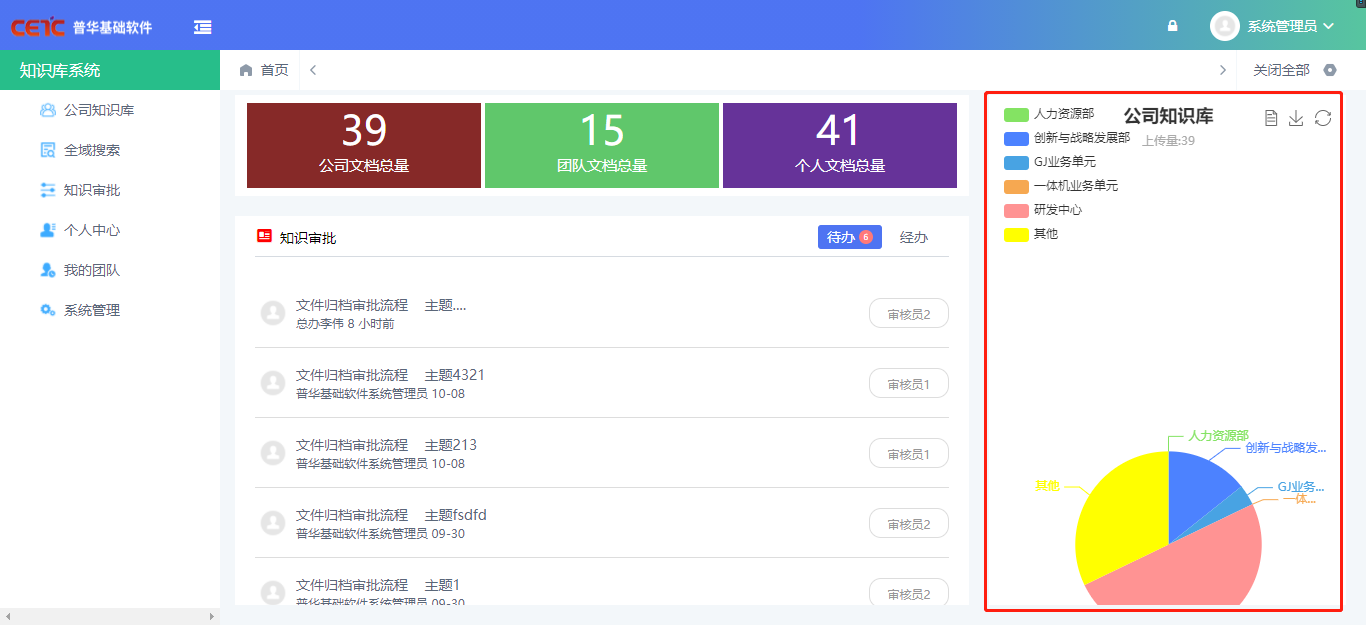Switch to the 经办 tab
The height and width of the screenshot is (625, 1366).
(913, 237)
